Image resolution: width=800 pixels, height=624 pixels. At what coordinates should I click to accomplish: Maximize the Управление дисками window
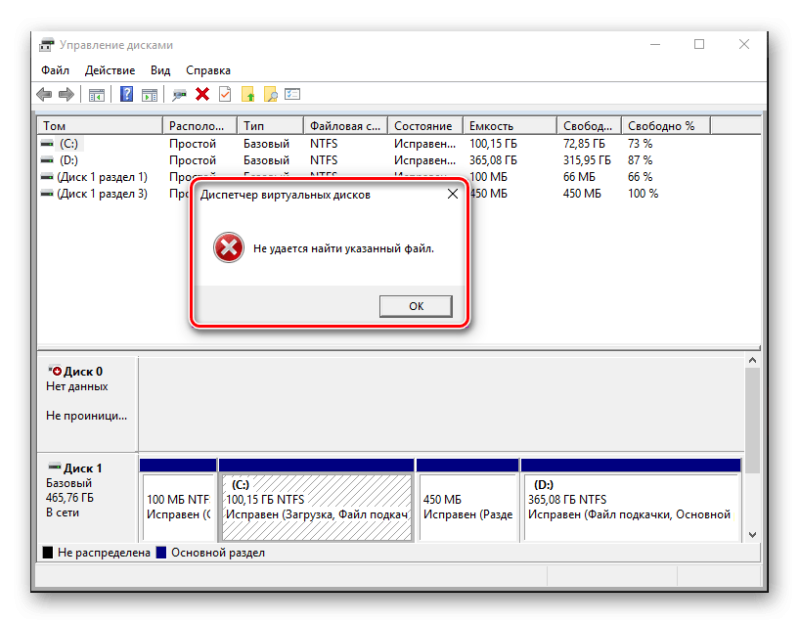[699, 44]
